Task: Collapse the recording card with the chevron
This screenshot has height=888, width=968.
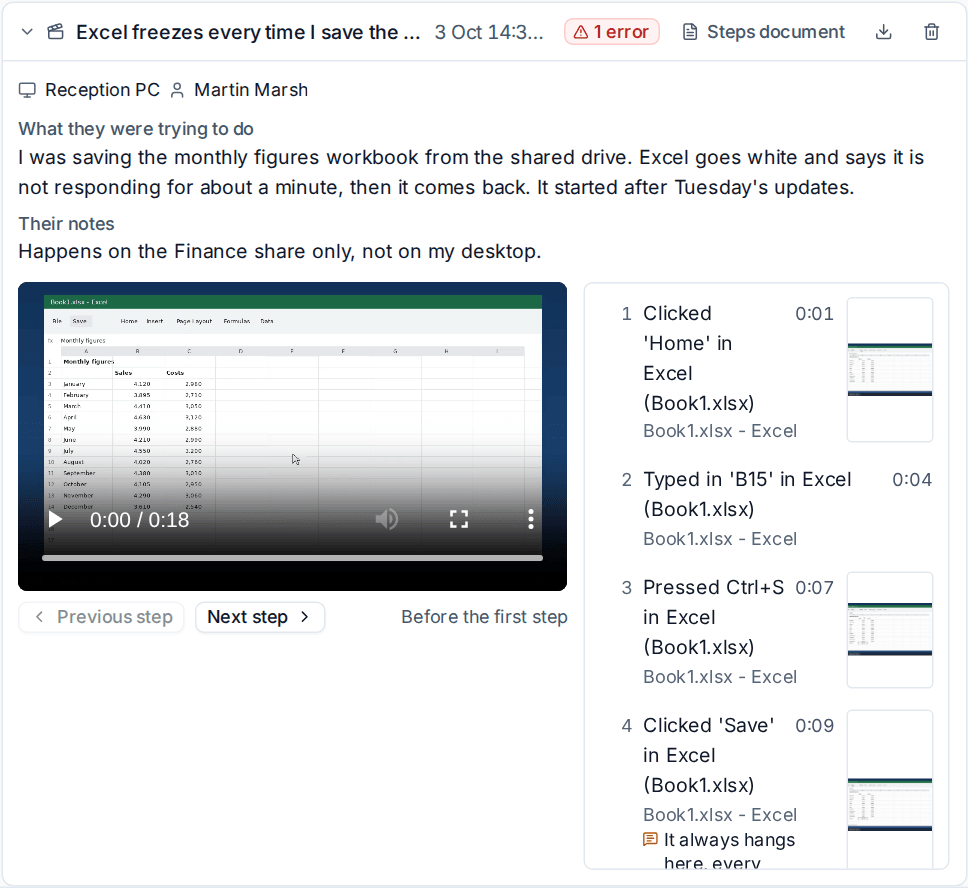Action: pos(27,31)
